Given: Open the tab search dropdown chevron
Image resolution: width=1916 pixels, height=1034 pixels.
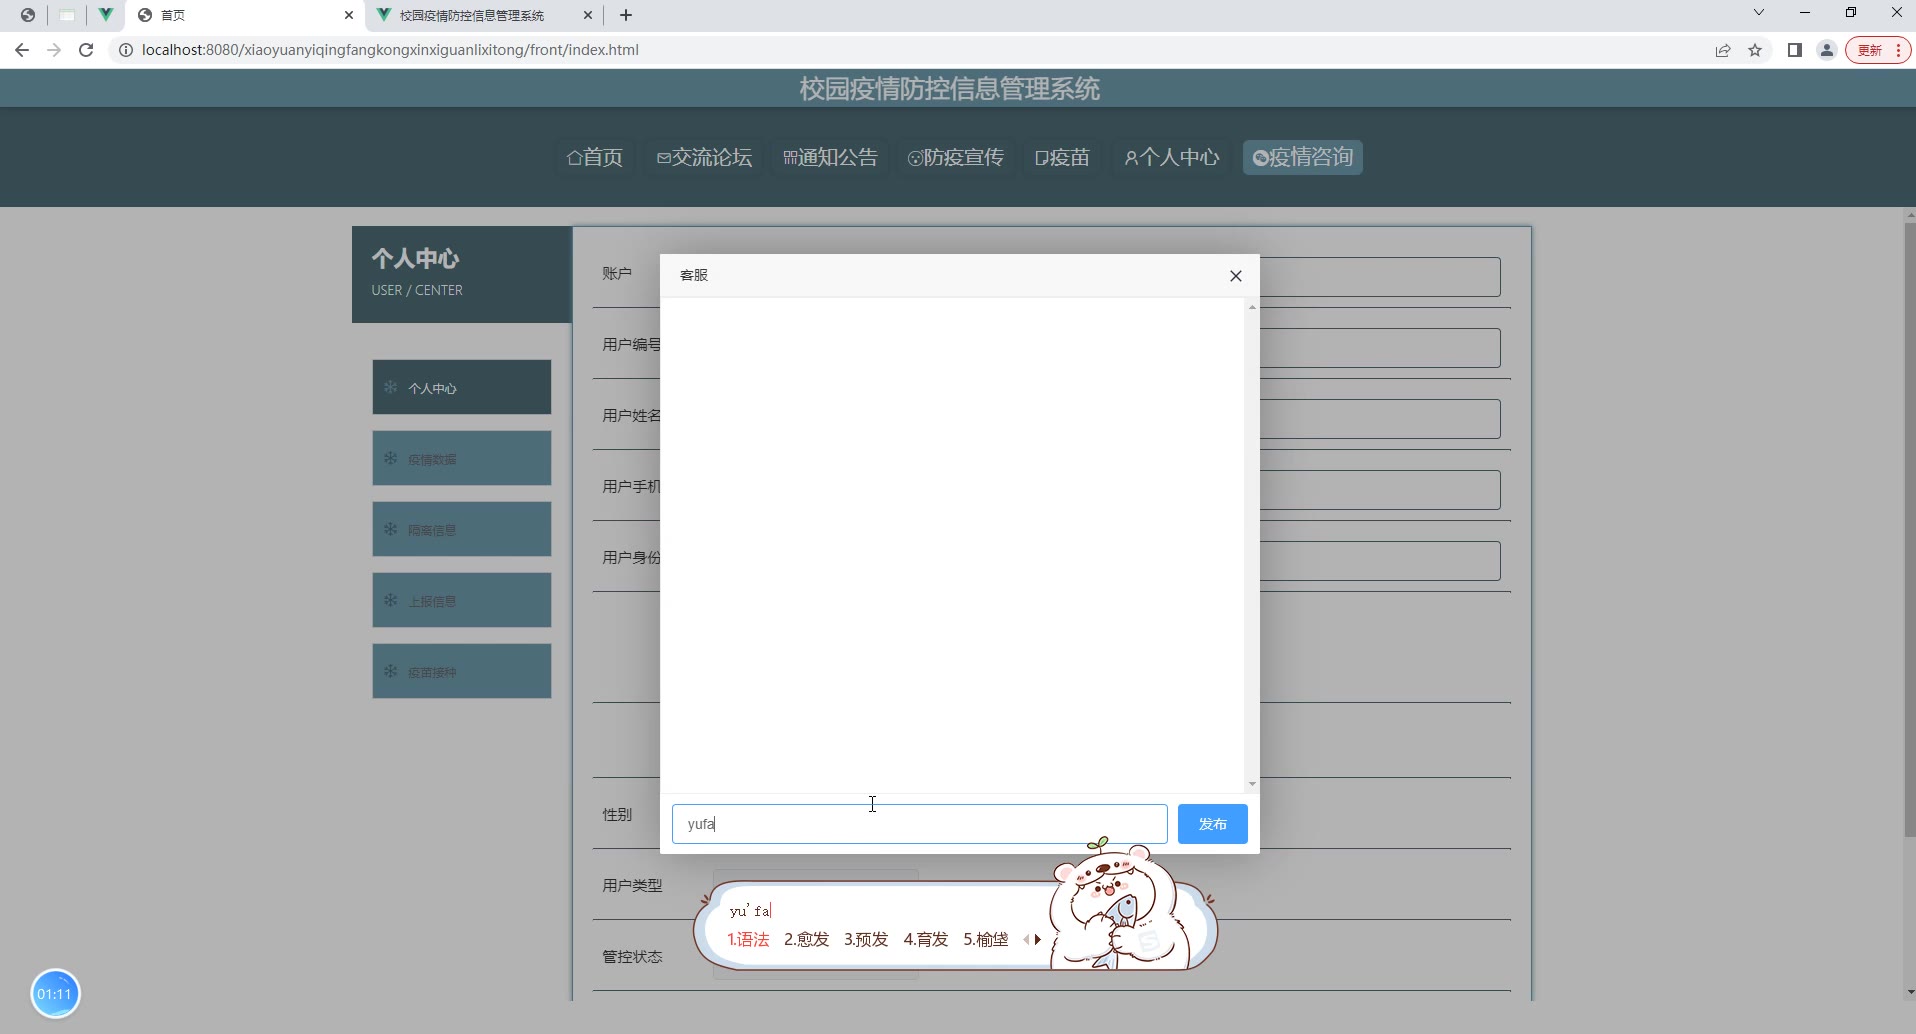Looking at the screenshot, I should [x=1759, y=13].
